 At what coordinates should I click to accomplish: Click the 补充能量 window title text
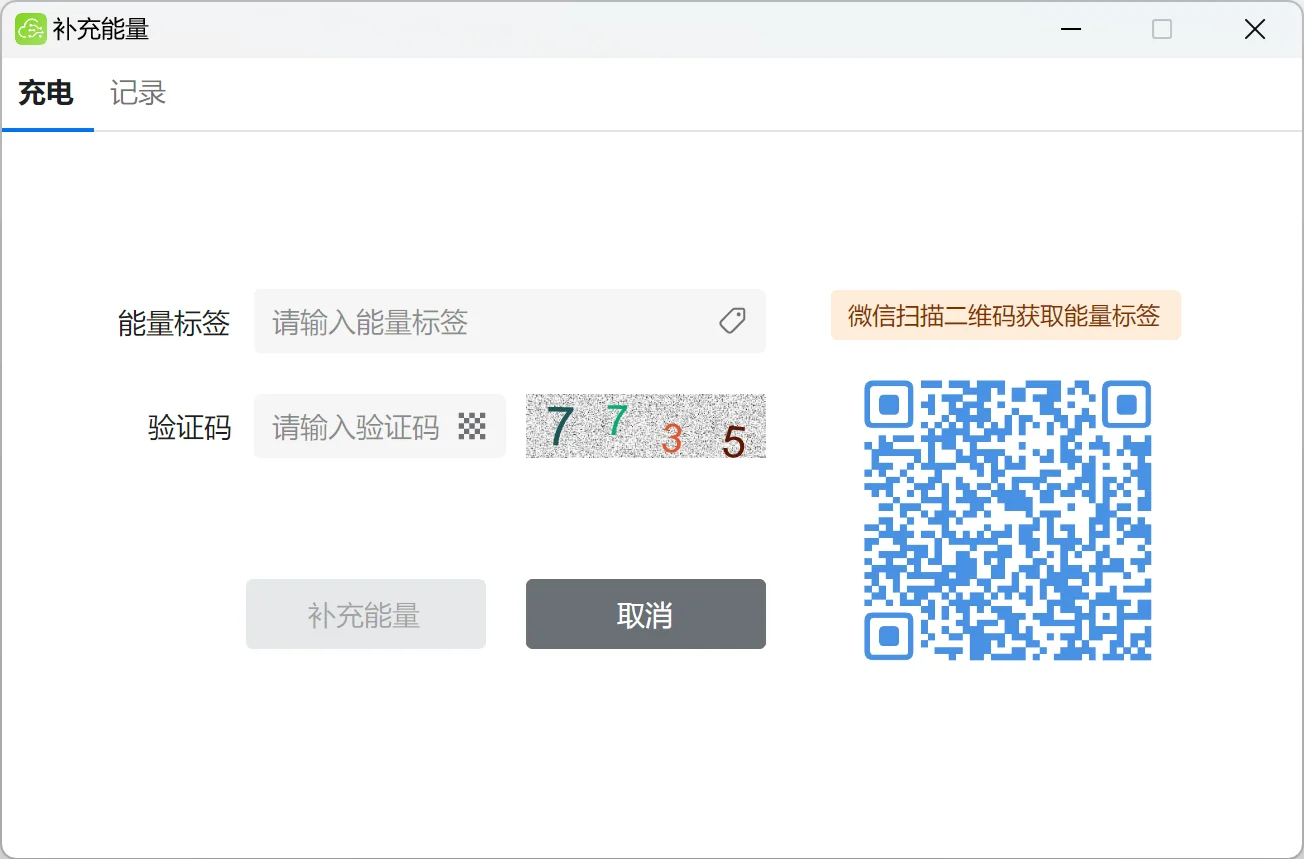click(x=101, y=29)
